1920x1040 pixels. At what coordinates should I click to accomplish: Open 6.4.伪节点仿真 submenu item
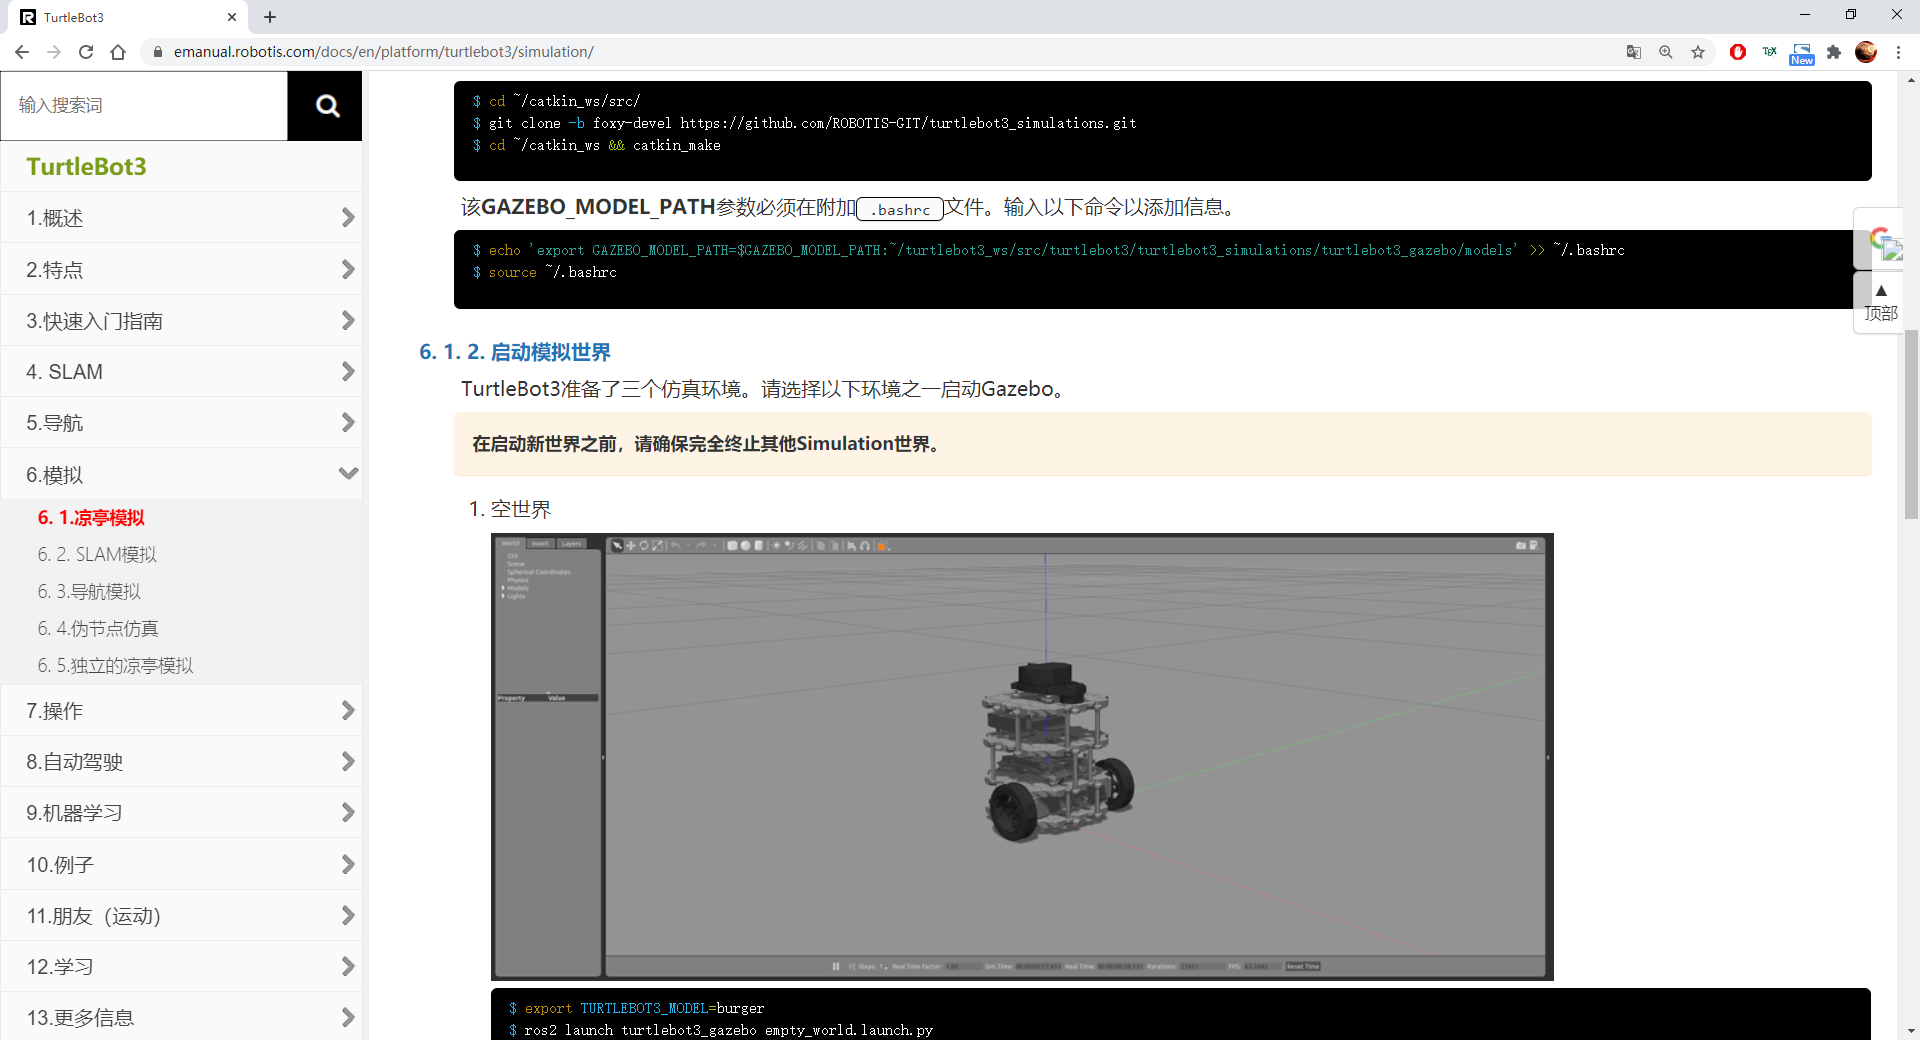coord(98,629)
